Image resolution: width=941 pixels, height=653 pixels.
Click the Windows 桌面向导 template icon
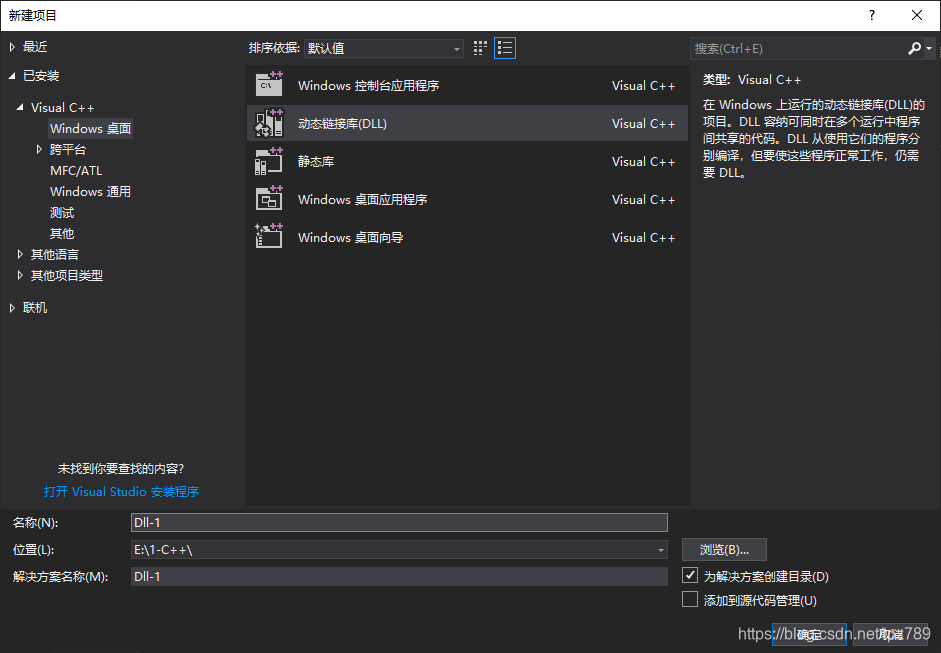click(x=269, y=236)
